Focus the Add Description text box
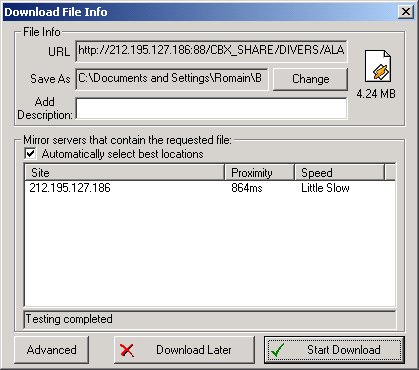The height and width of the screenshot is (370, 419). (x=211, y=108)
